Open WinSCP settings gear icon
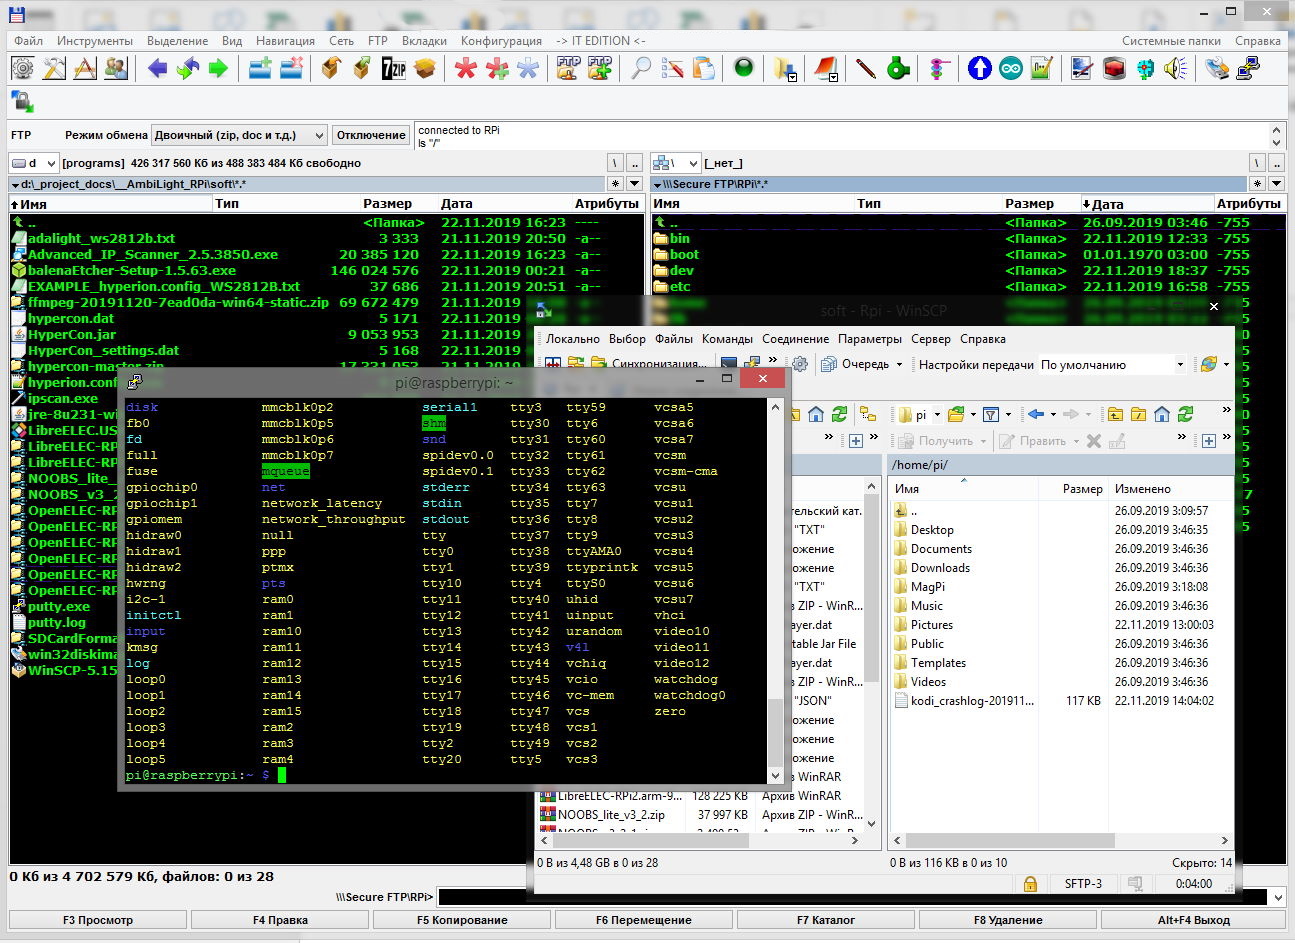1295x943 pixels. click(800, 365)
